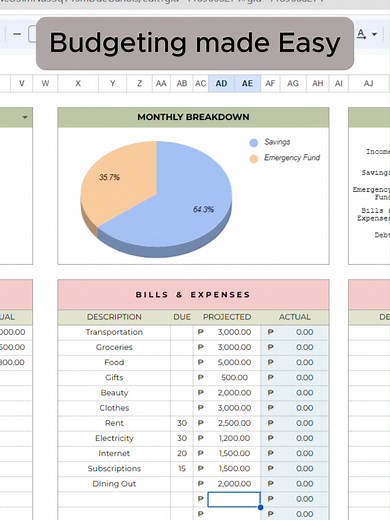Select the Rent description cell
Screen dimensions: 390x520
[x=114, y=423]
